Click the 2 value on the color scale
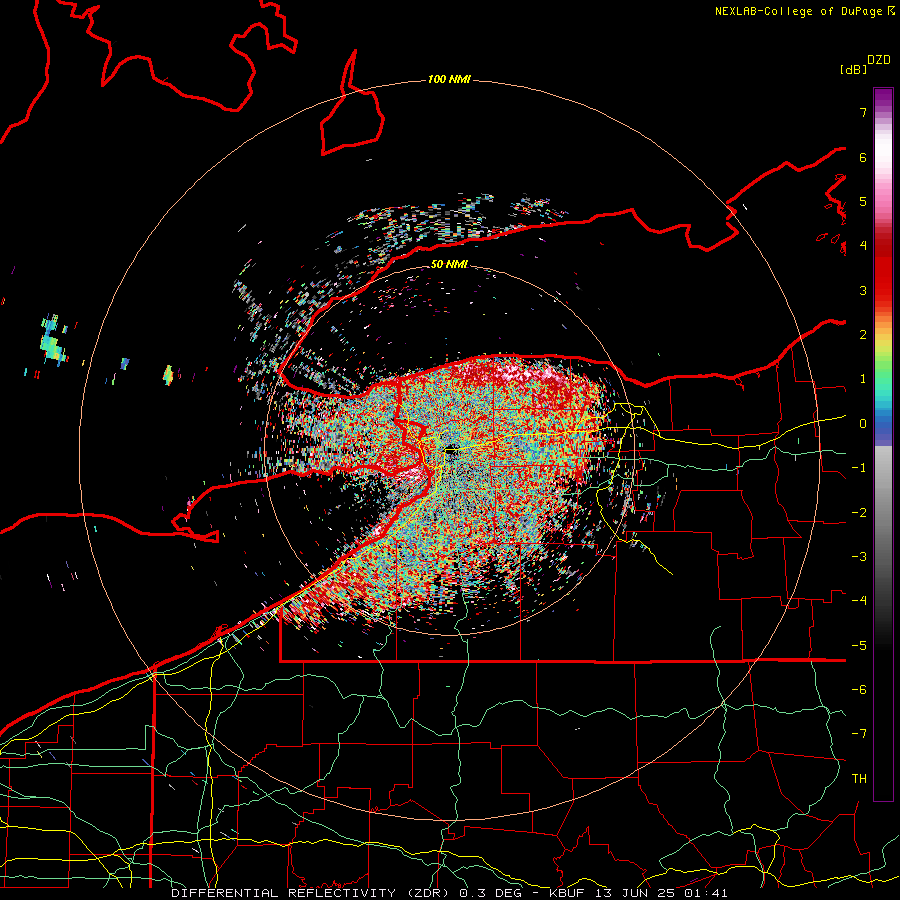Viewport: 900px width, 900px height. [863, 335]
